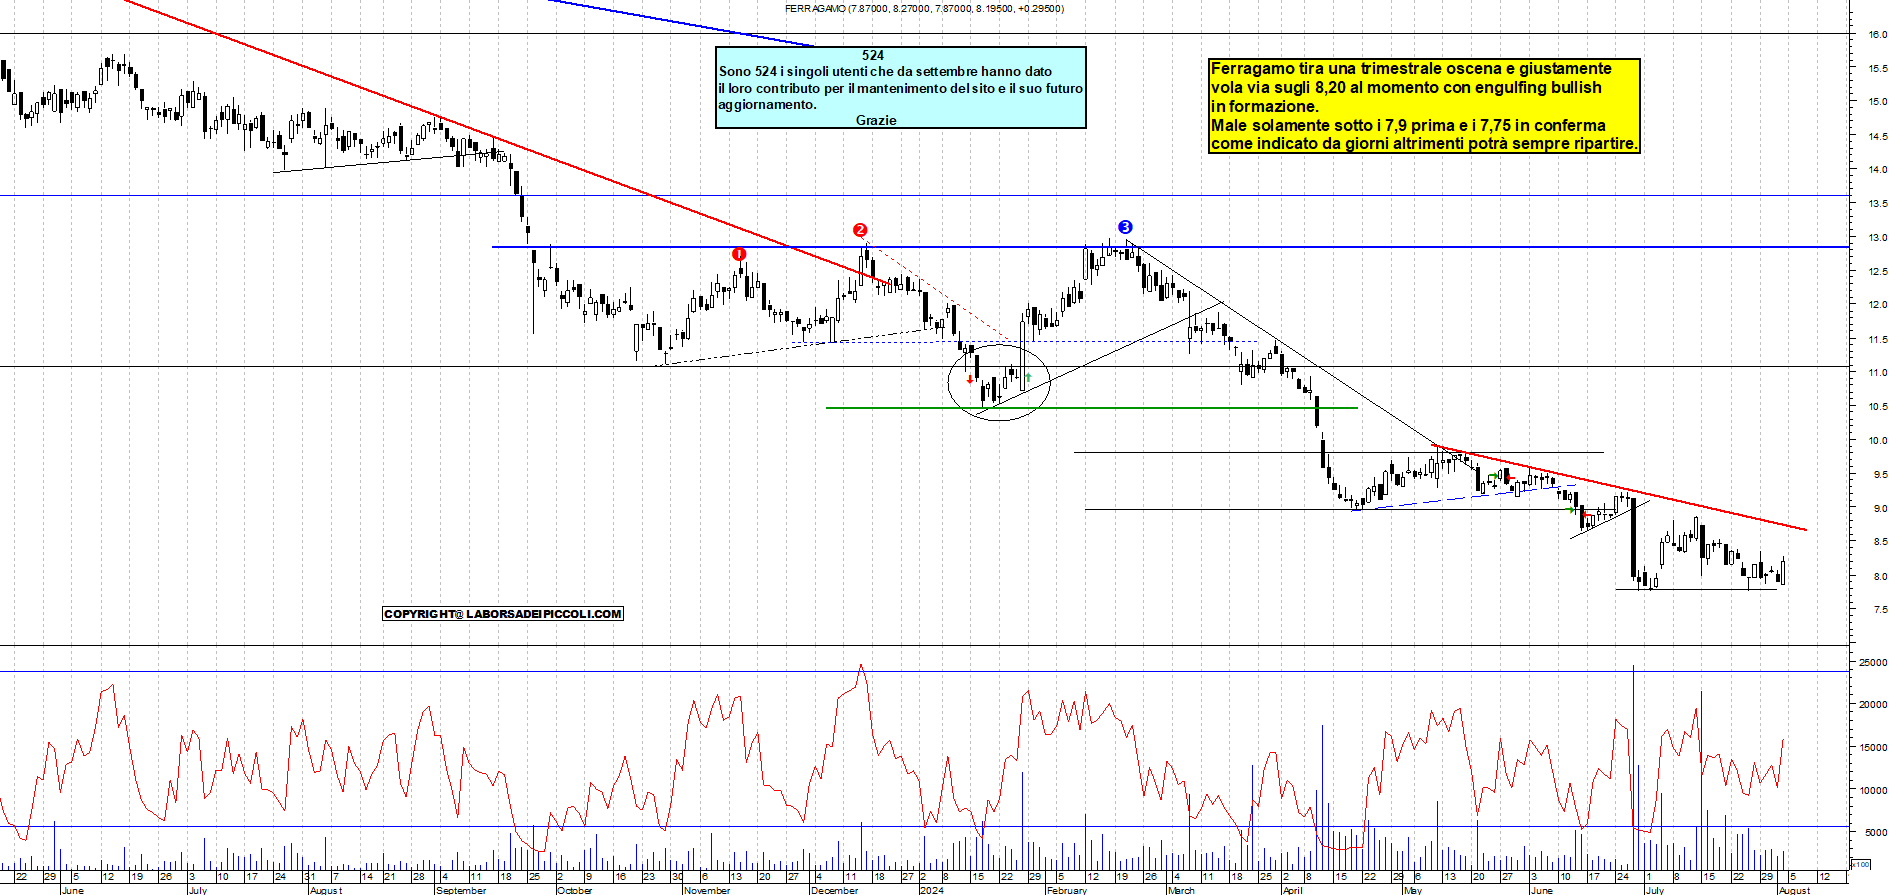Click the COPYRIGHT@ LABORSADEIPICCOLI.COM label

[x=503, y=614]
